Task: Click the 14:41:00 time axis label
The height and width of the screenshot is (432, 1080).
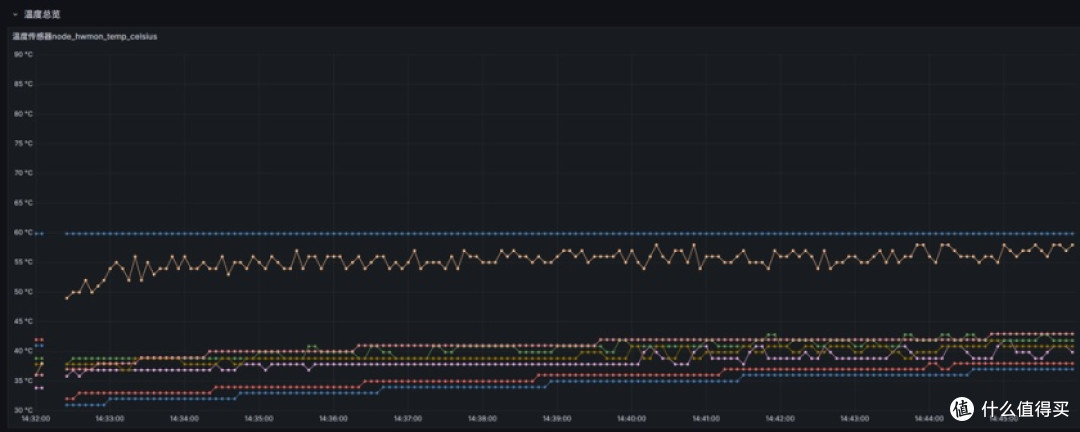Action: [x=706, y=418]
